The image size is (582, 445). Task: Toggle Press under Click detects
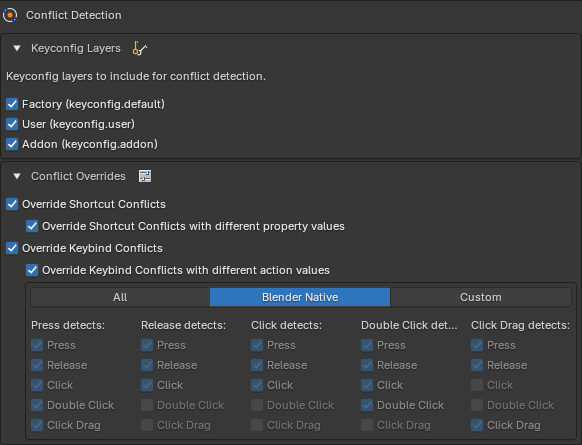click(x=257, y=345)
